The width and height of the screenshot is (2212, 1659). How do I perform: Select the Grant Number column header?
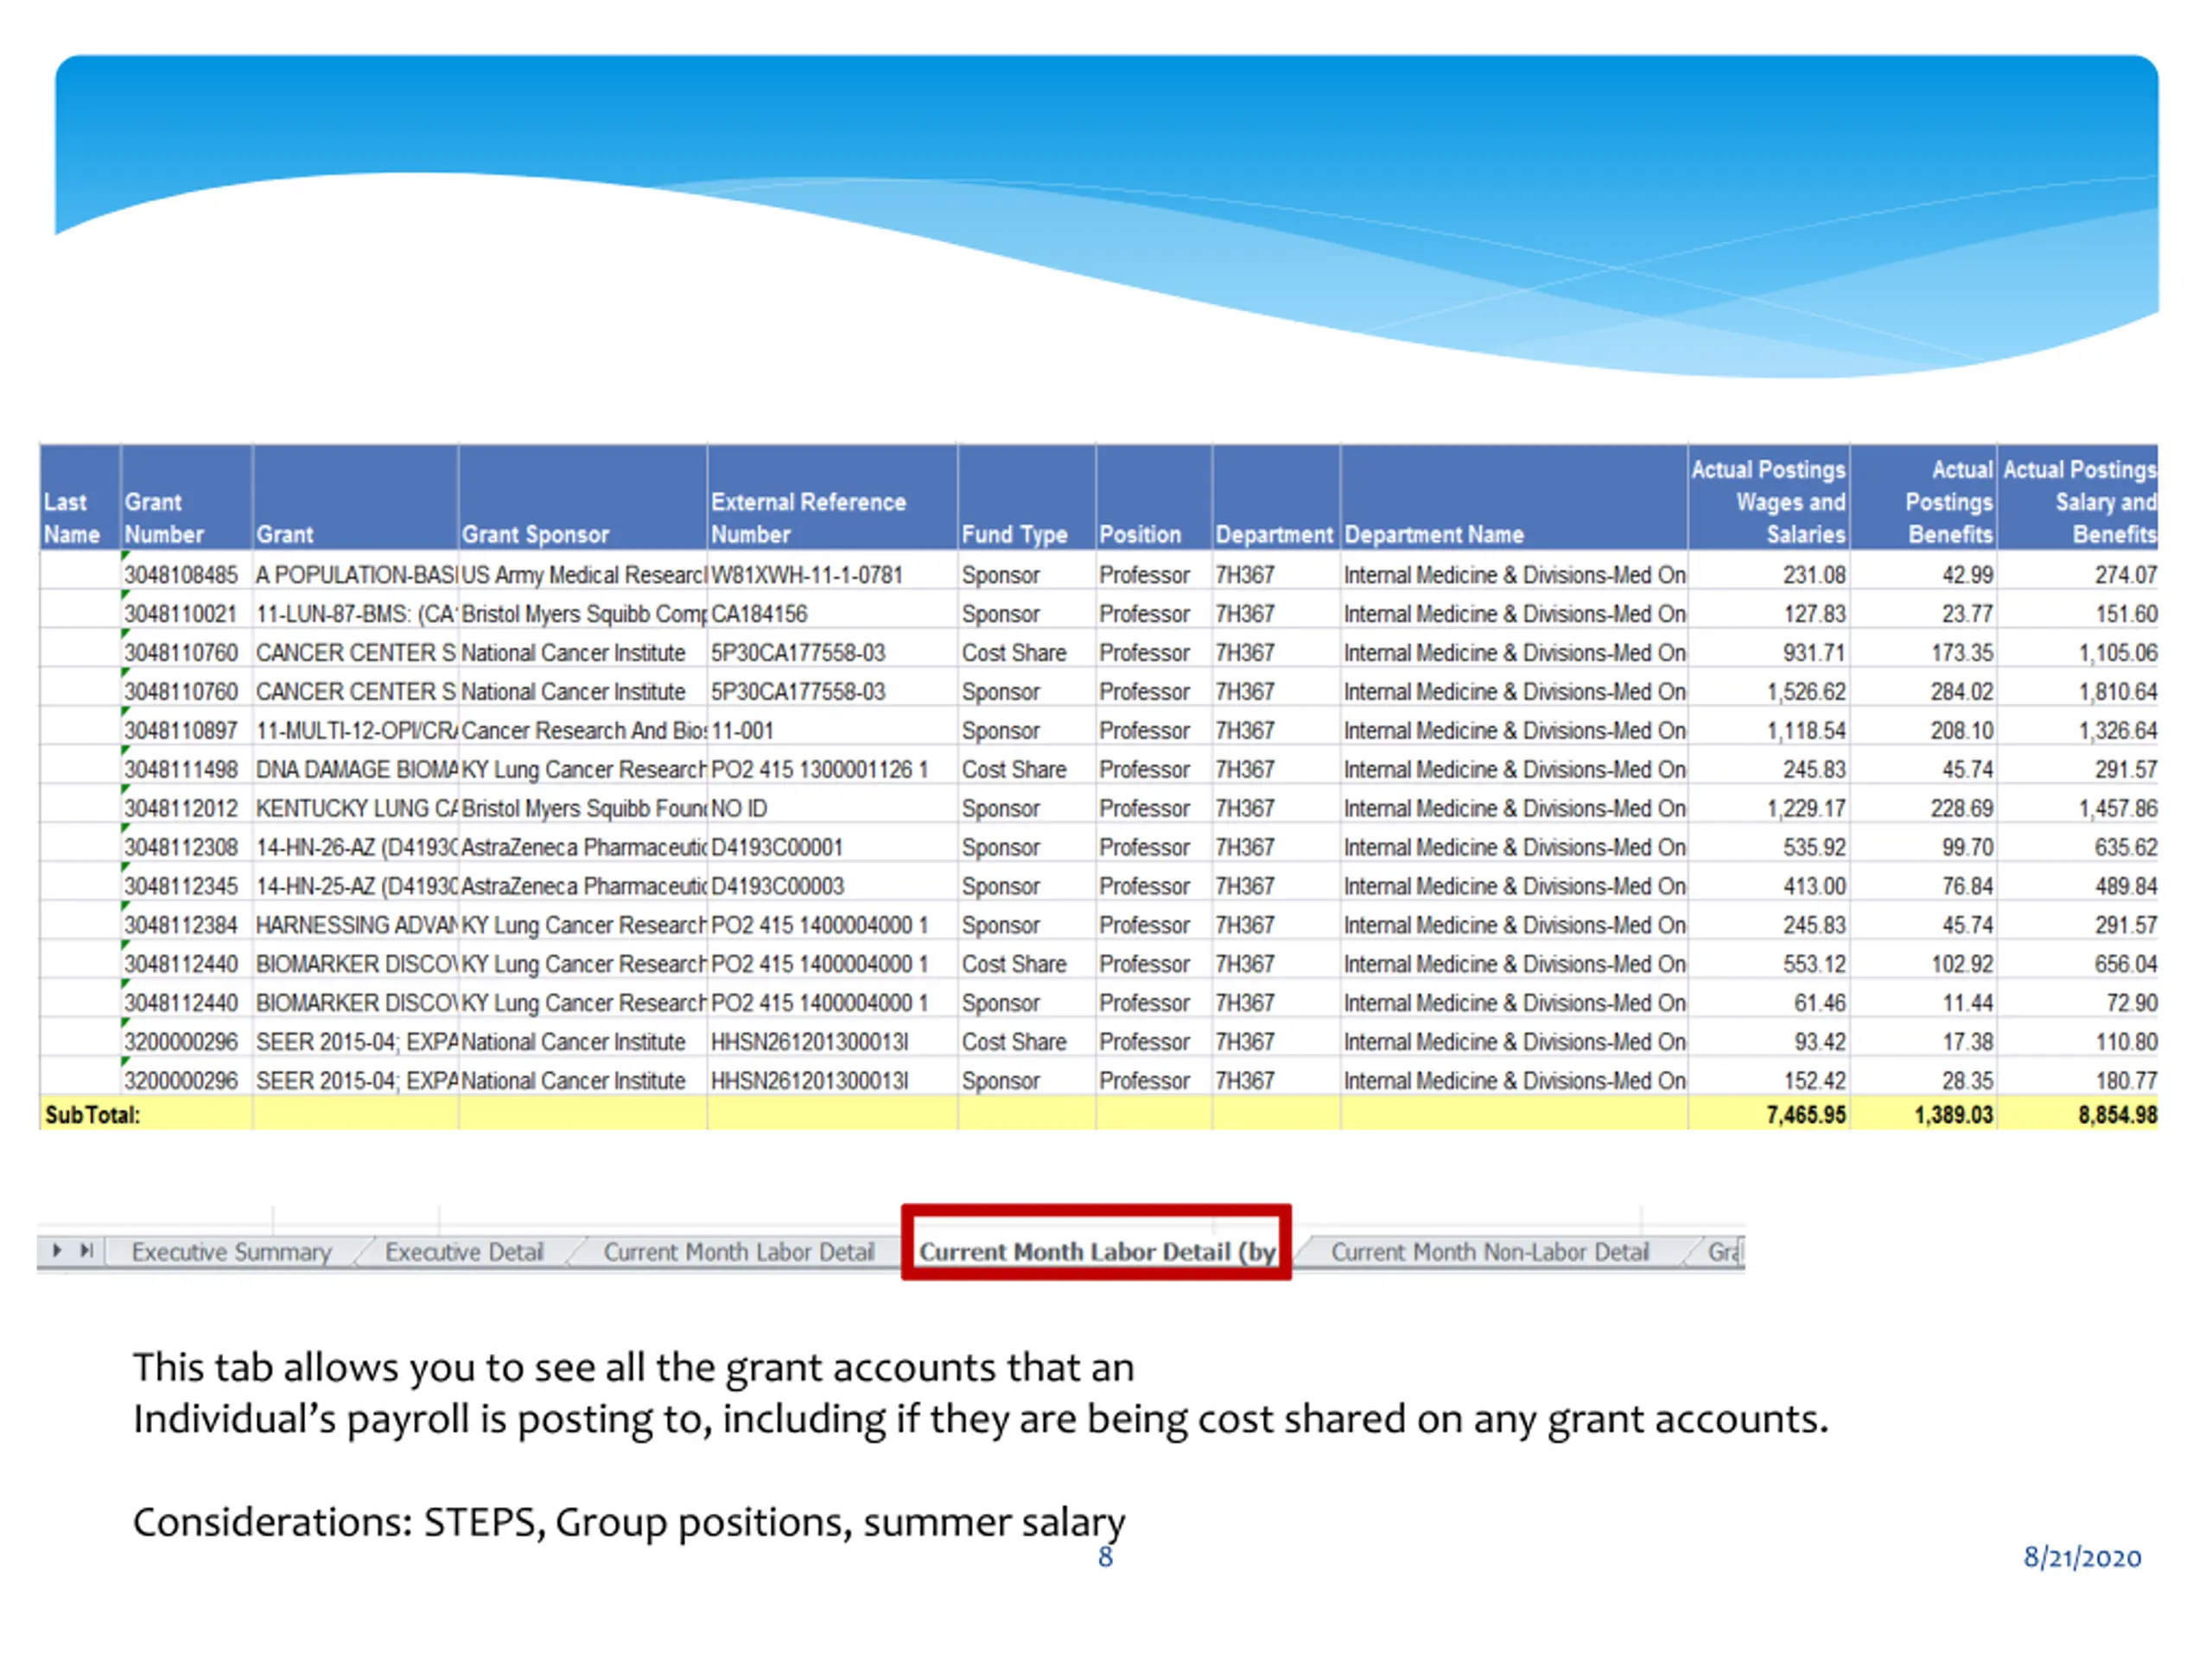pyautogui.click(x=186, y=497)
